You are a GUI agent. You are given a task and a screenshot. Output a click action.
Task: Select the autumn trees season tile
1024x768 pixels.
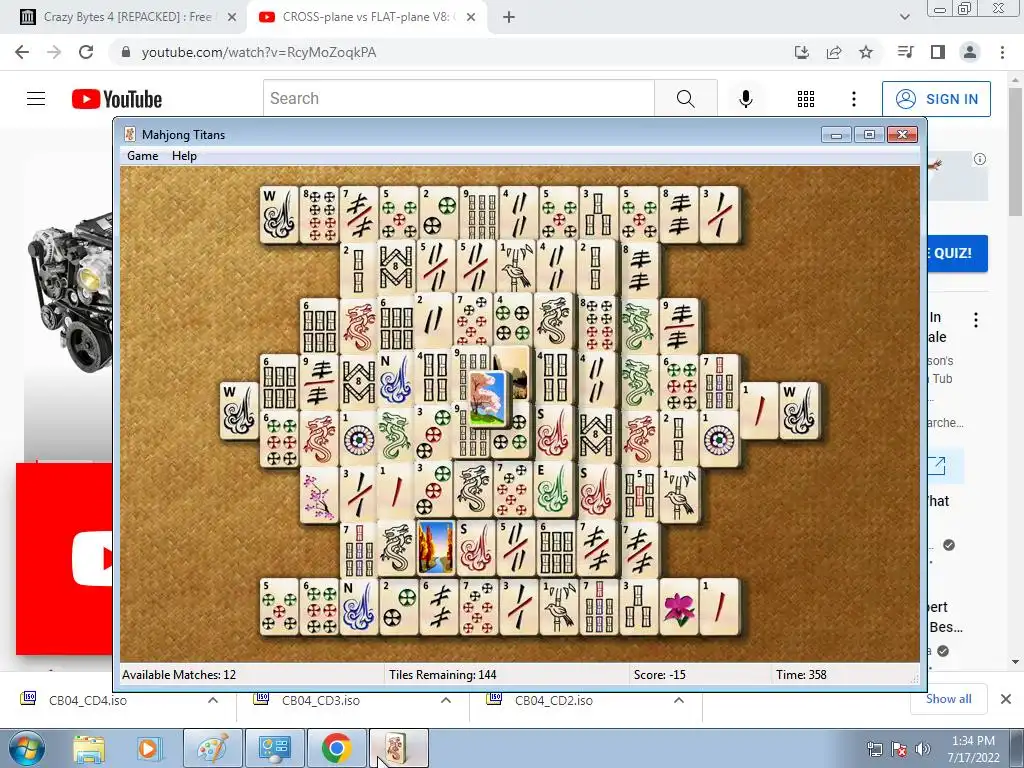436,547
